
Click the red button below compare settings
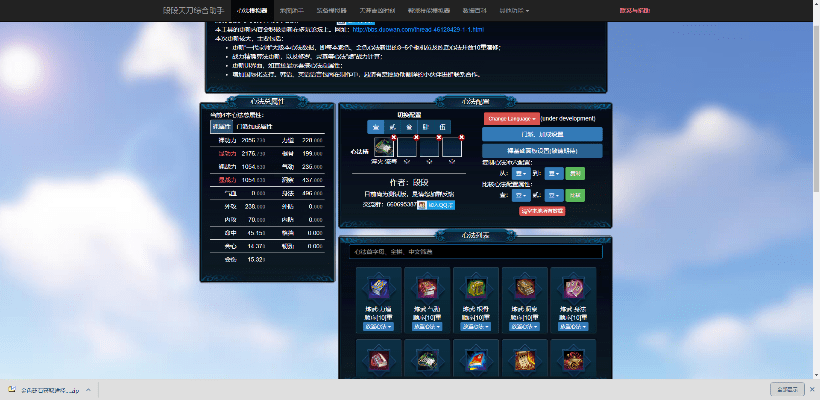(x=541, y=211)
